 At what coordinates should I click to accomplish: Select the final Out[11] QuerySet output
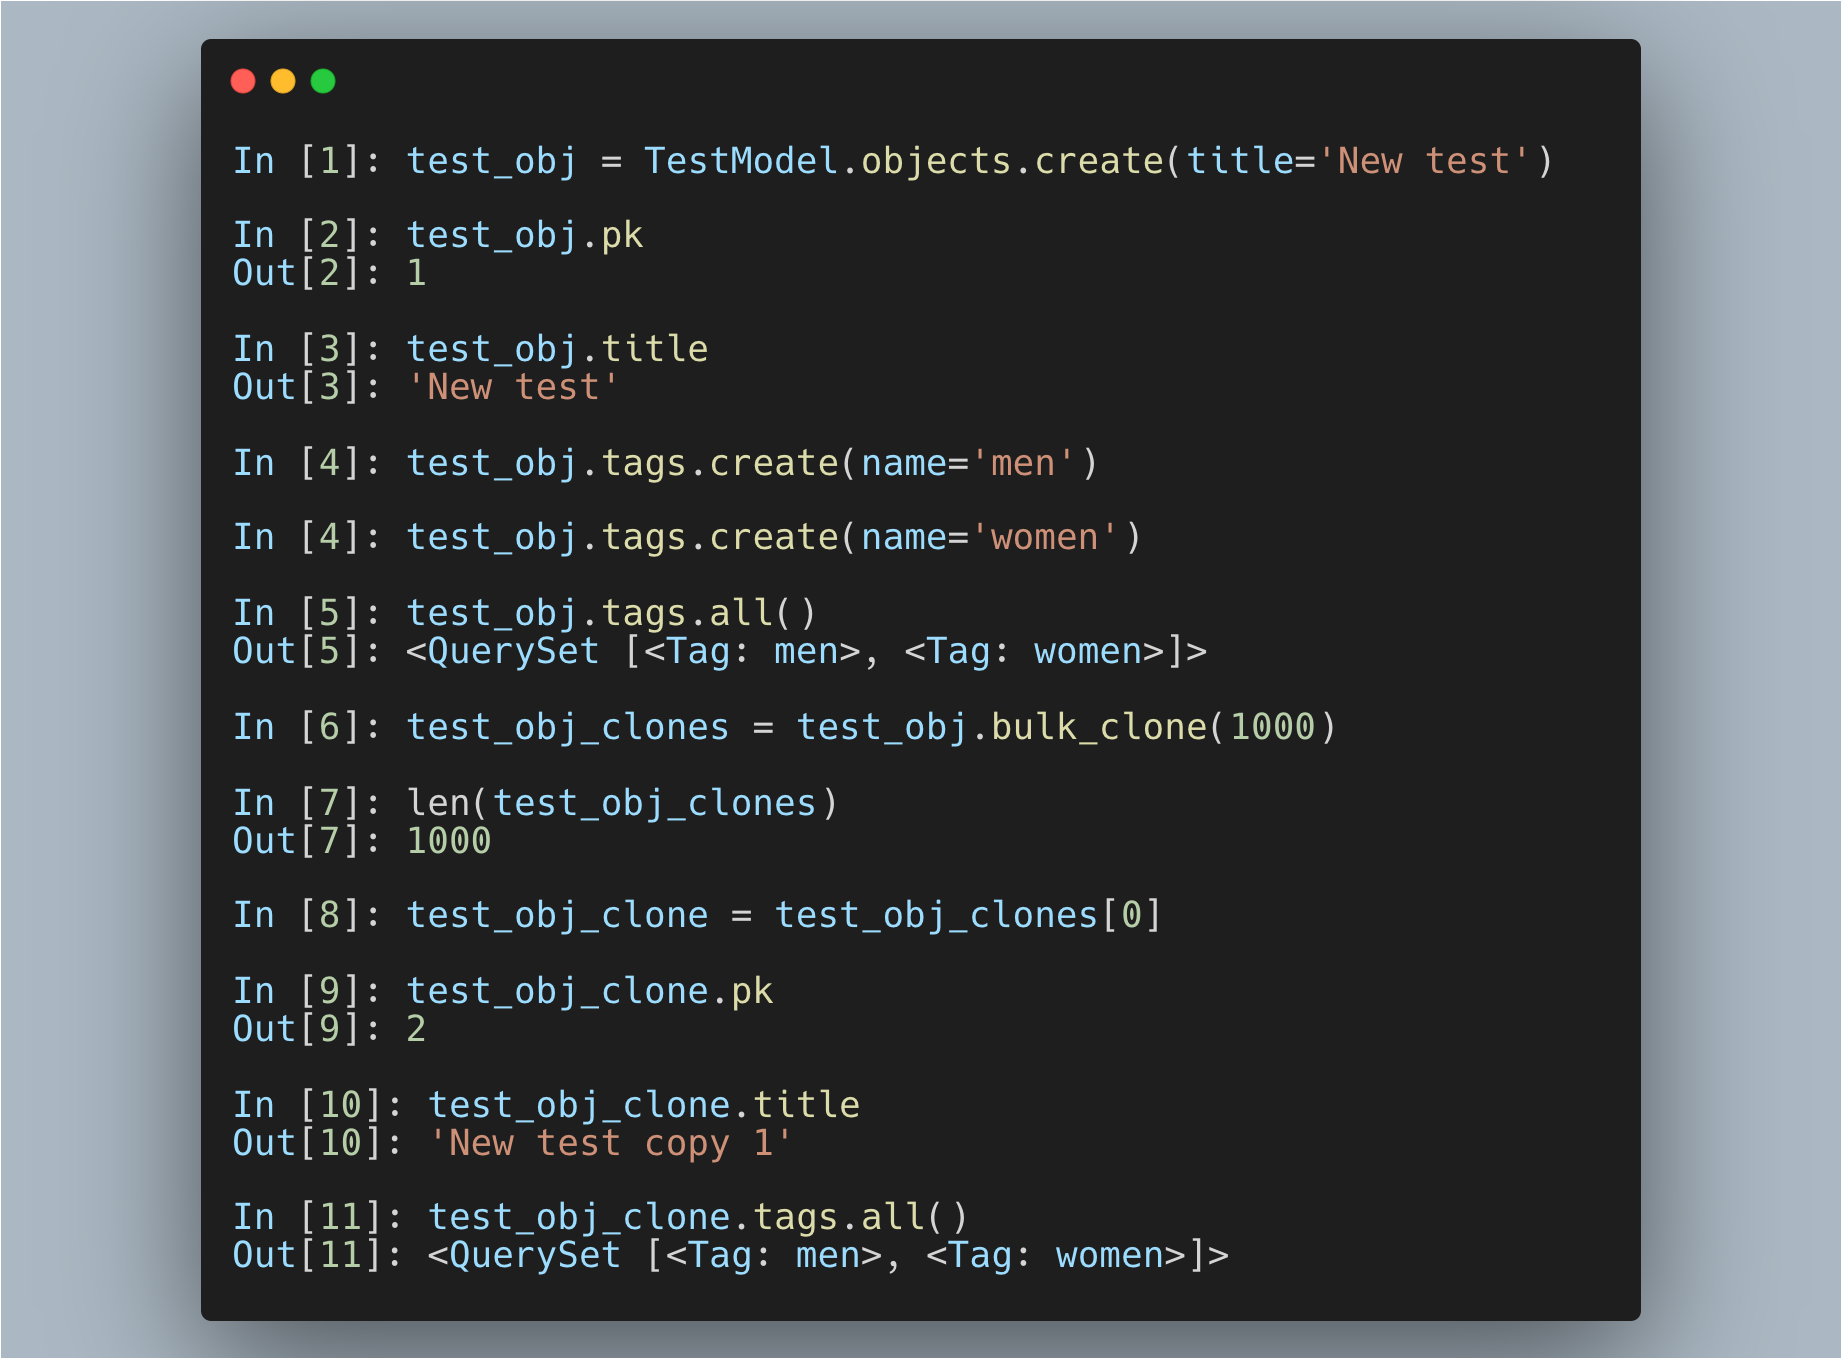coord(828,1255)
